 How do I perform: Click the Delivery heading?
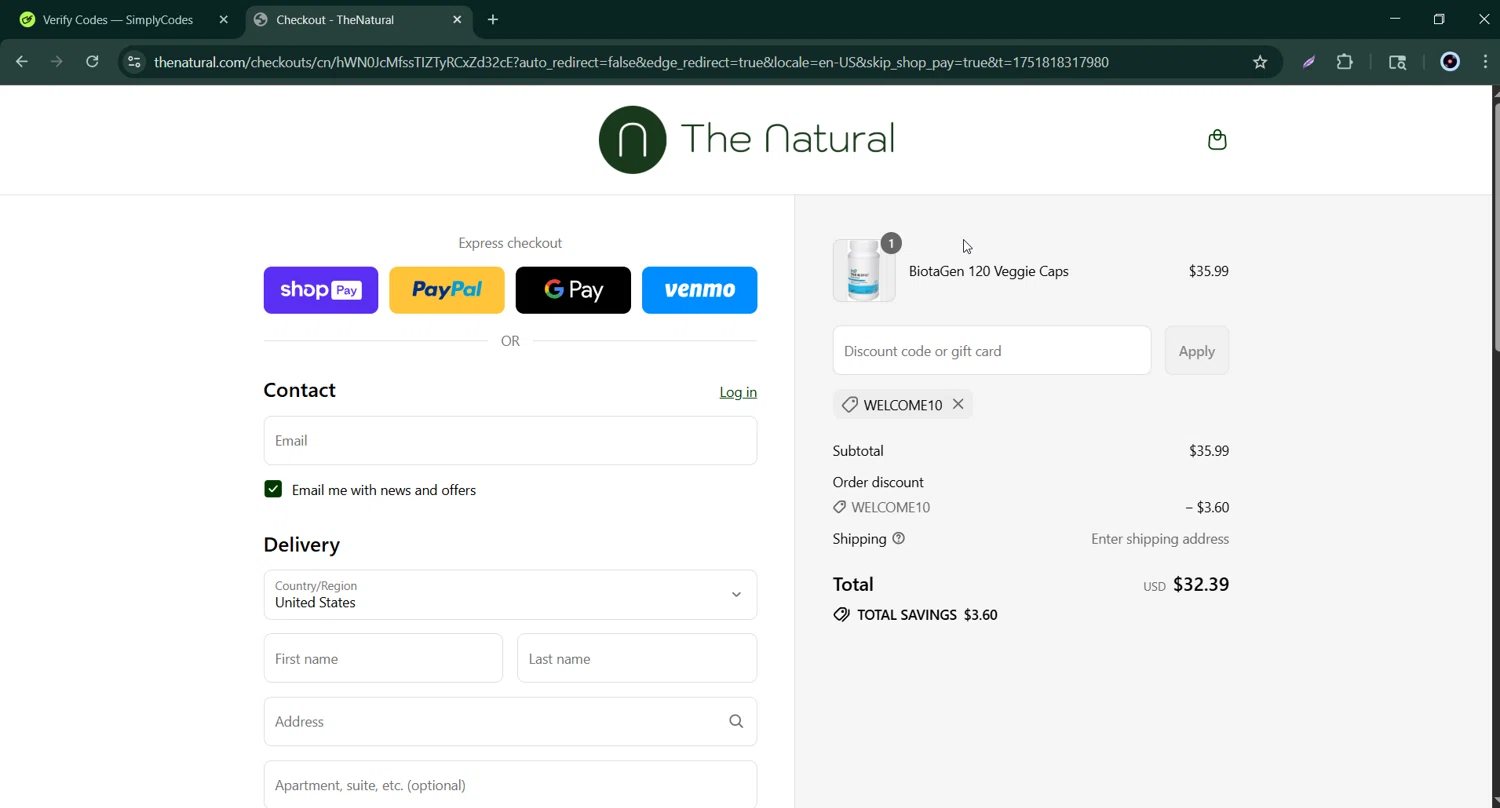tap(302, 544)
